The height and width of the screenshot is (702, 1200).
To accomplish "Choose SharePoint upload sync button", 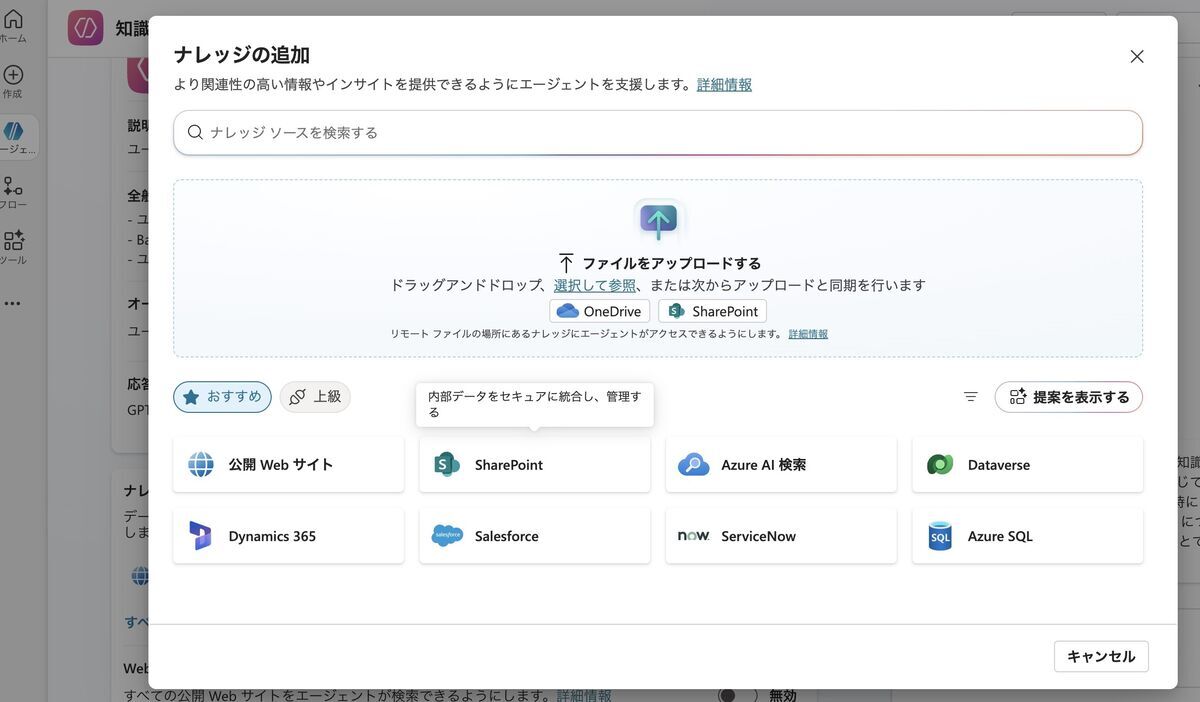I will pos(712,311).
